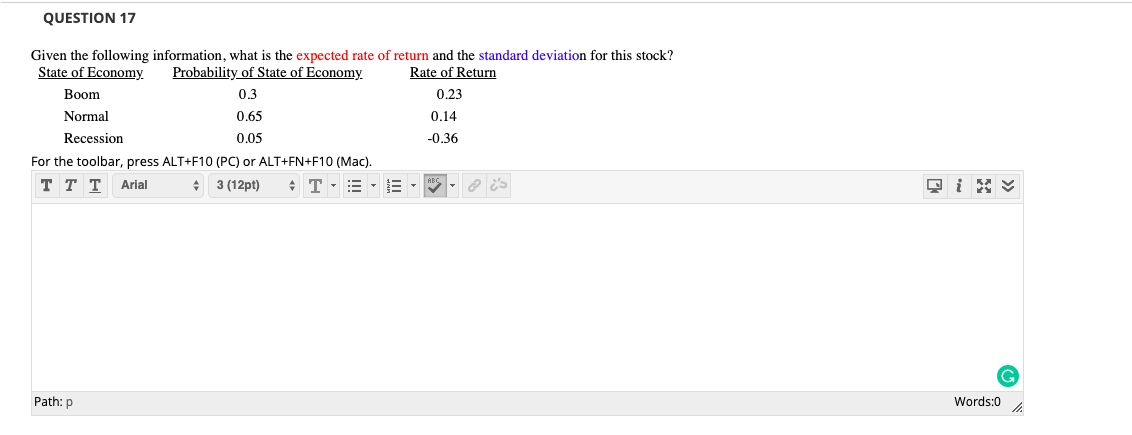1132x435 pixels.
Task: Click the ALT+F10 toolbar hint text
Action: tap(201, 161)
